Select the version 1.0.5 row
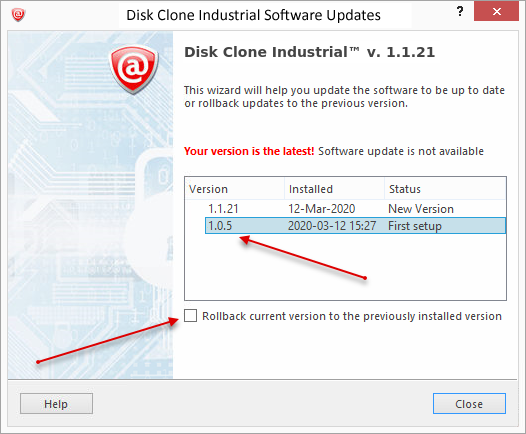This screenshot has width=526, height=434. click(x=355, y=226)
